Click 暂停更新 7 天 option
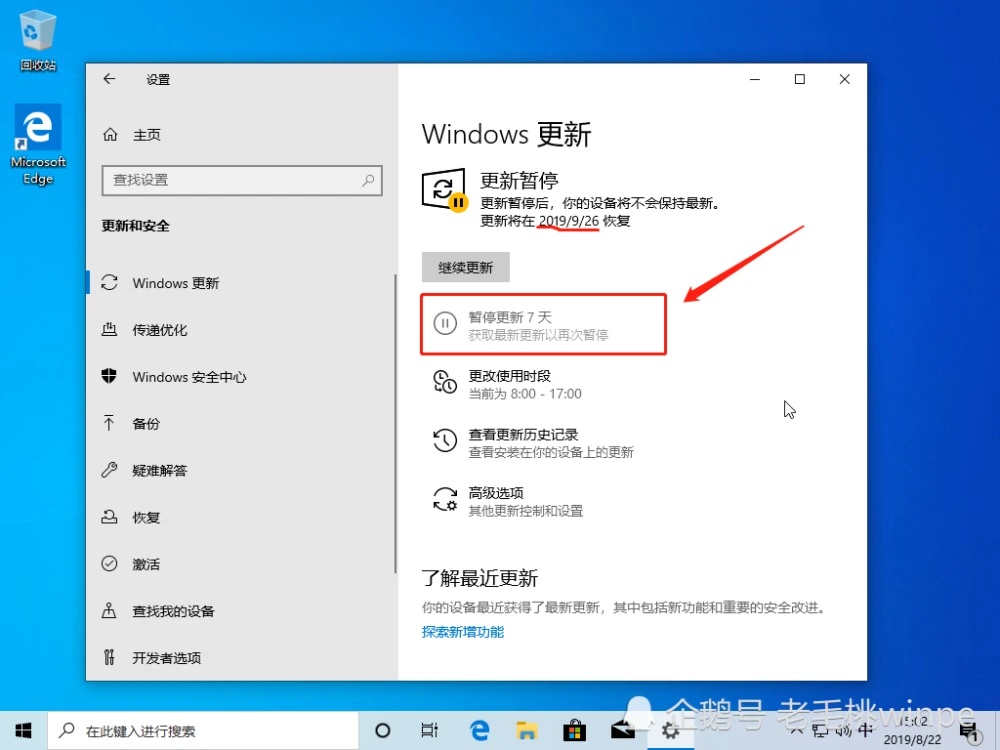Screen dimensions: 1000x750 pyautogui.click(x=543, y=324)
